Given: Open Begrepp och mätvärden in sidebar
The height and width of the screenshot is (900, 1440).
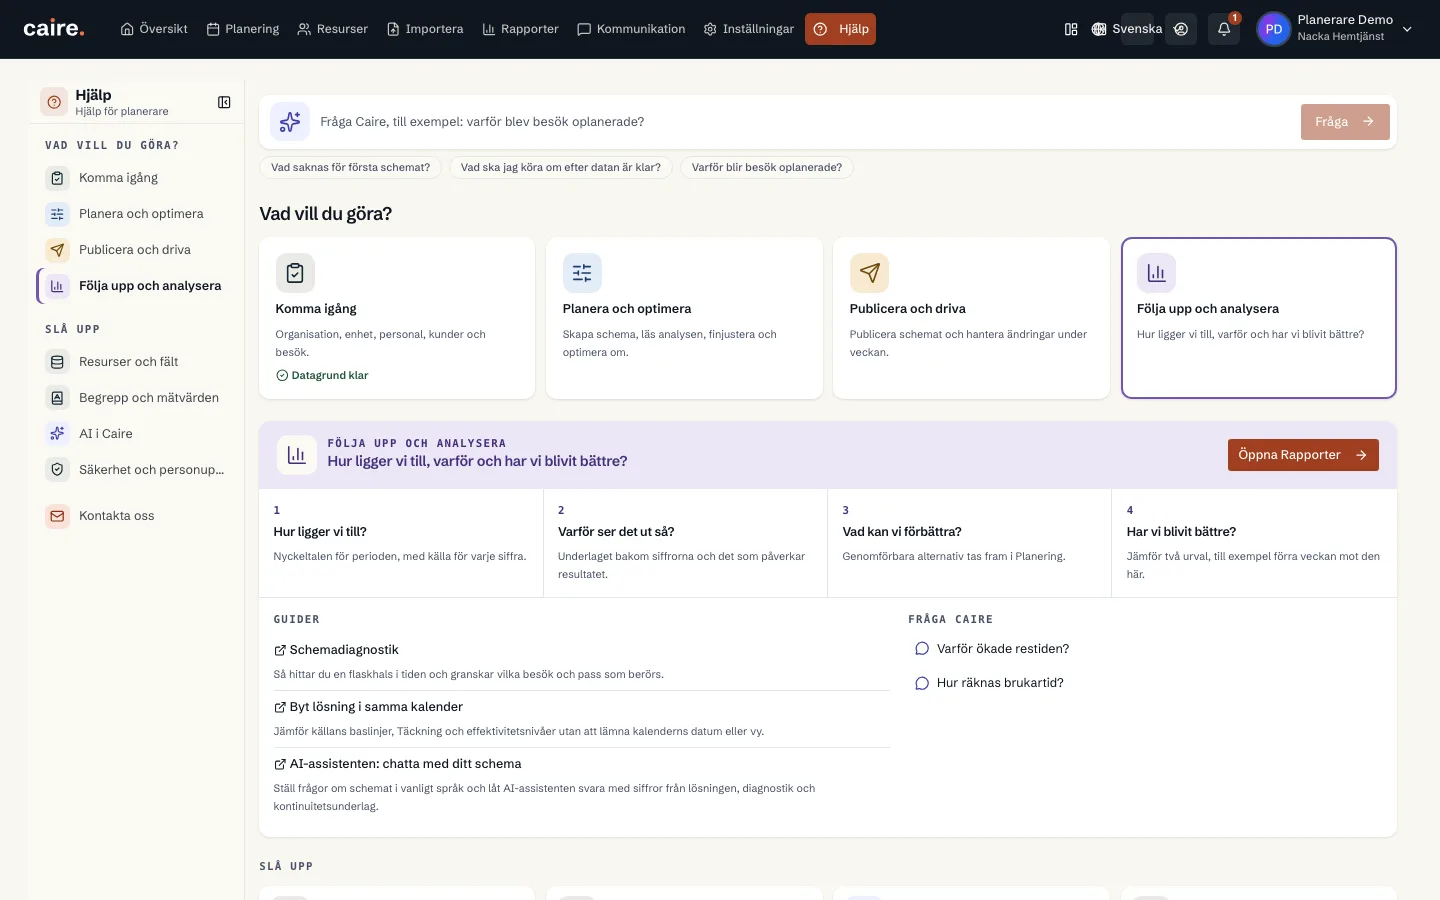Looking at the screenshot, I should (x=135, y=398).
